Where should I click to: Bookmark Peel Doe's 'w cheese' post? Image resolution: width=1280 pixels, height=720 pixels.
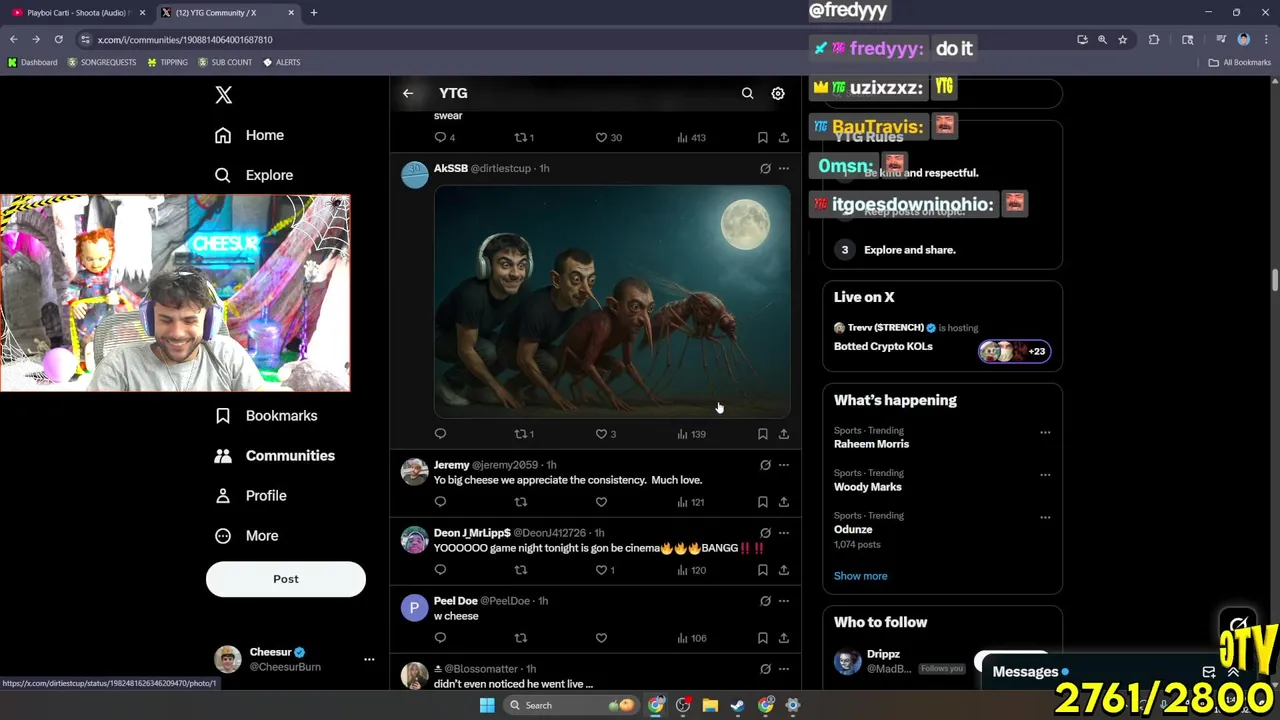point(762,637)
